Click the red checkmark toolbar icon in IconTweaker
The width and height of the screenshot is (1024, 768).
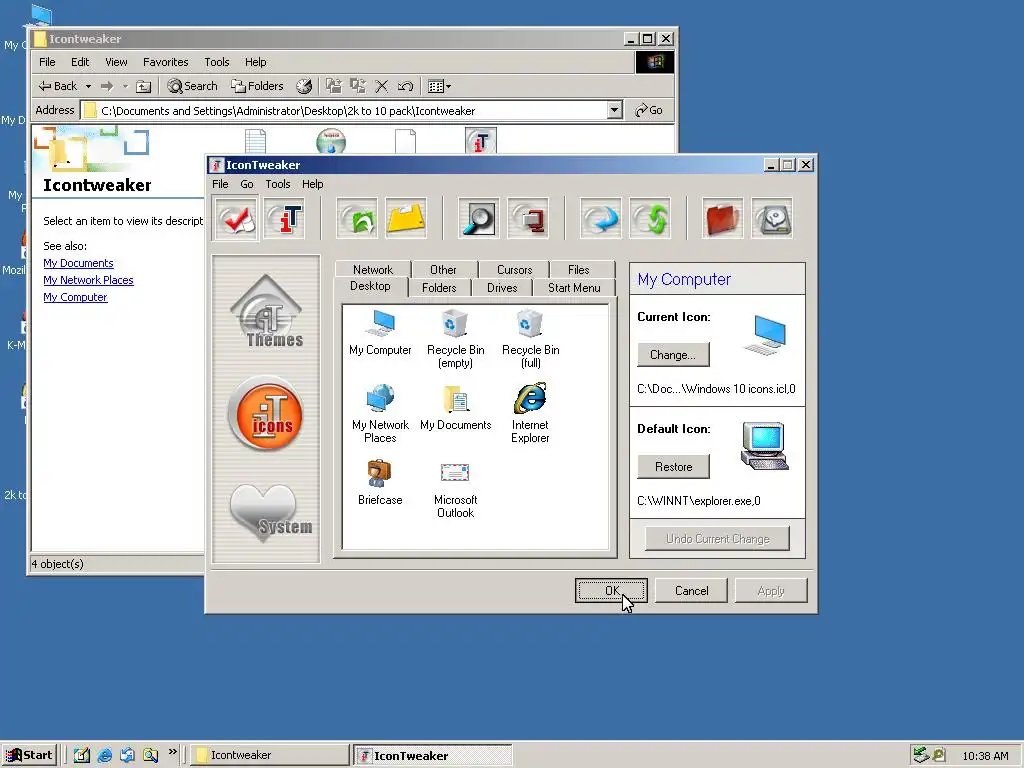(x=236, y=219)
